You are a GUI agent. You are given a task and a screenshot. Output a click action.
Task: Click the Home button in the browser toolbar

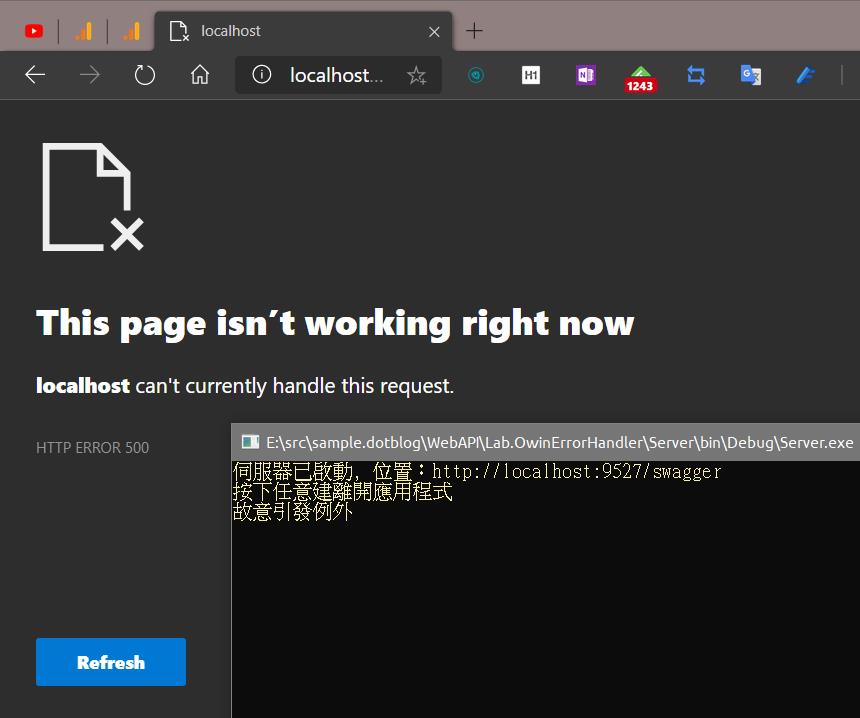coord(199,75)
